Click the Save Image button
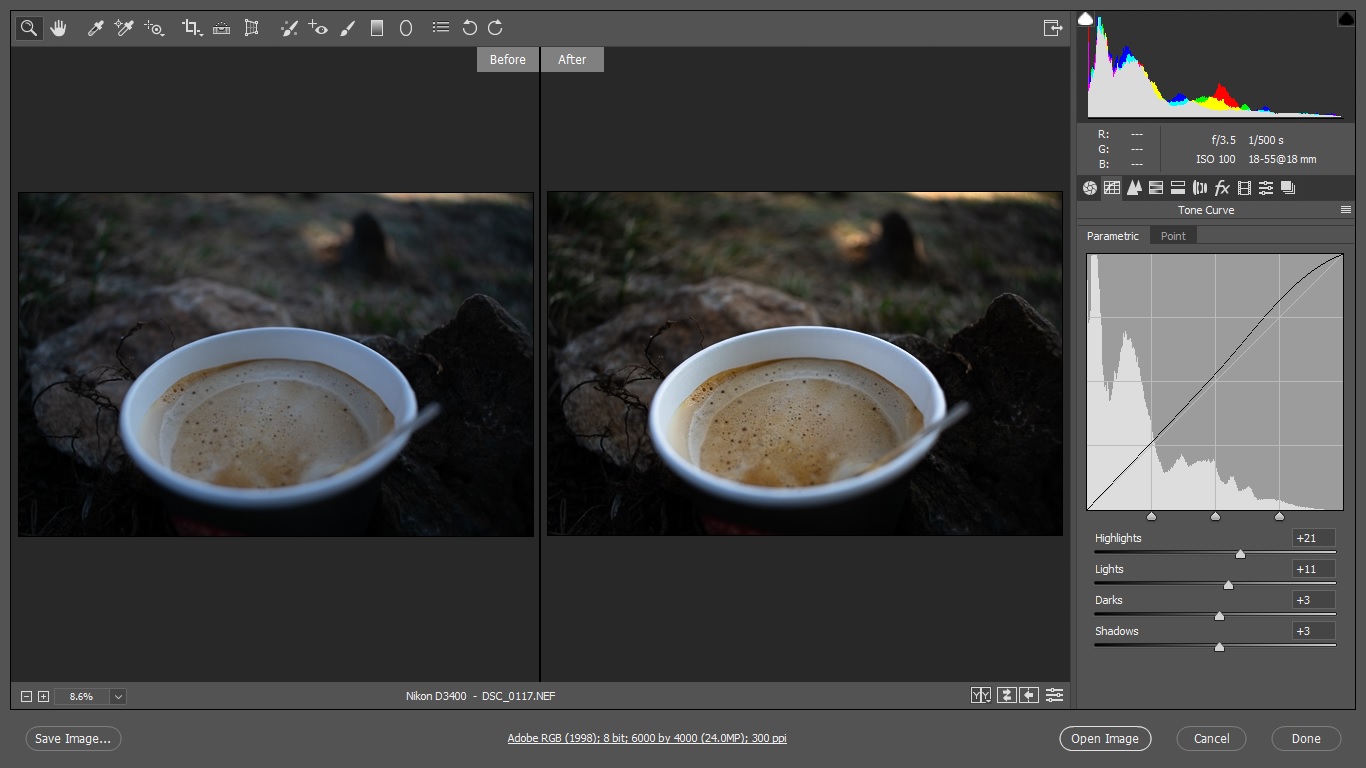 point(74,739)
